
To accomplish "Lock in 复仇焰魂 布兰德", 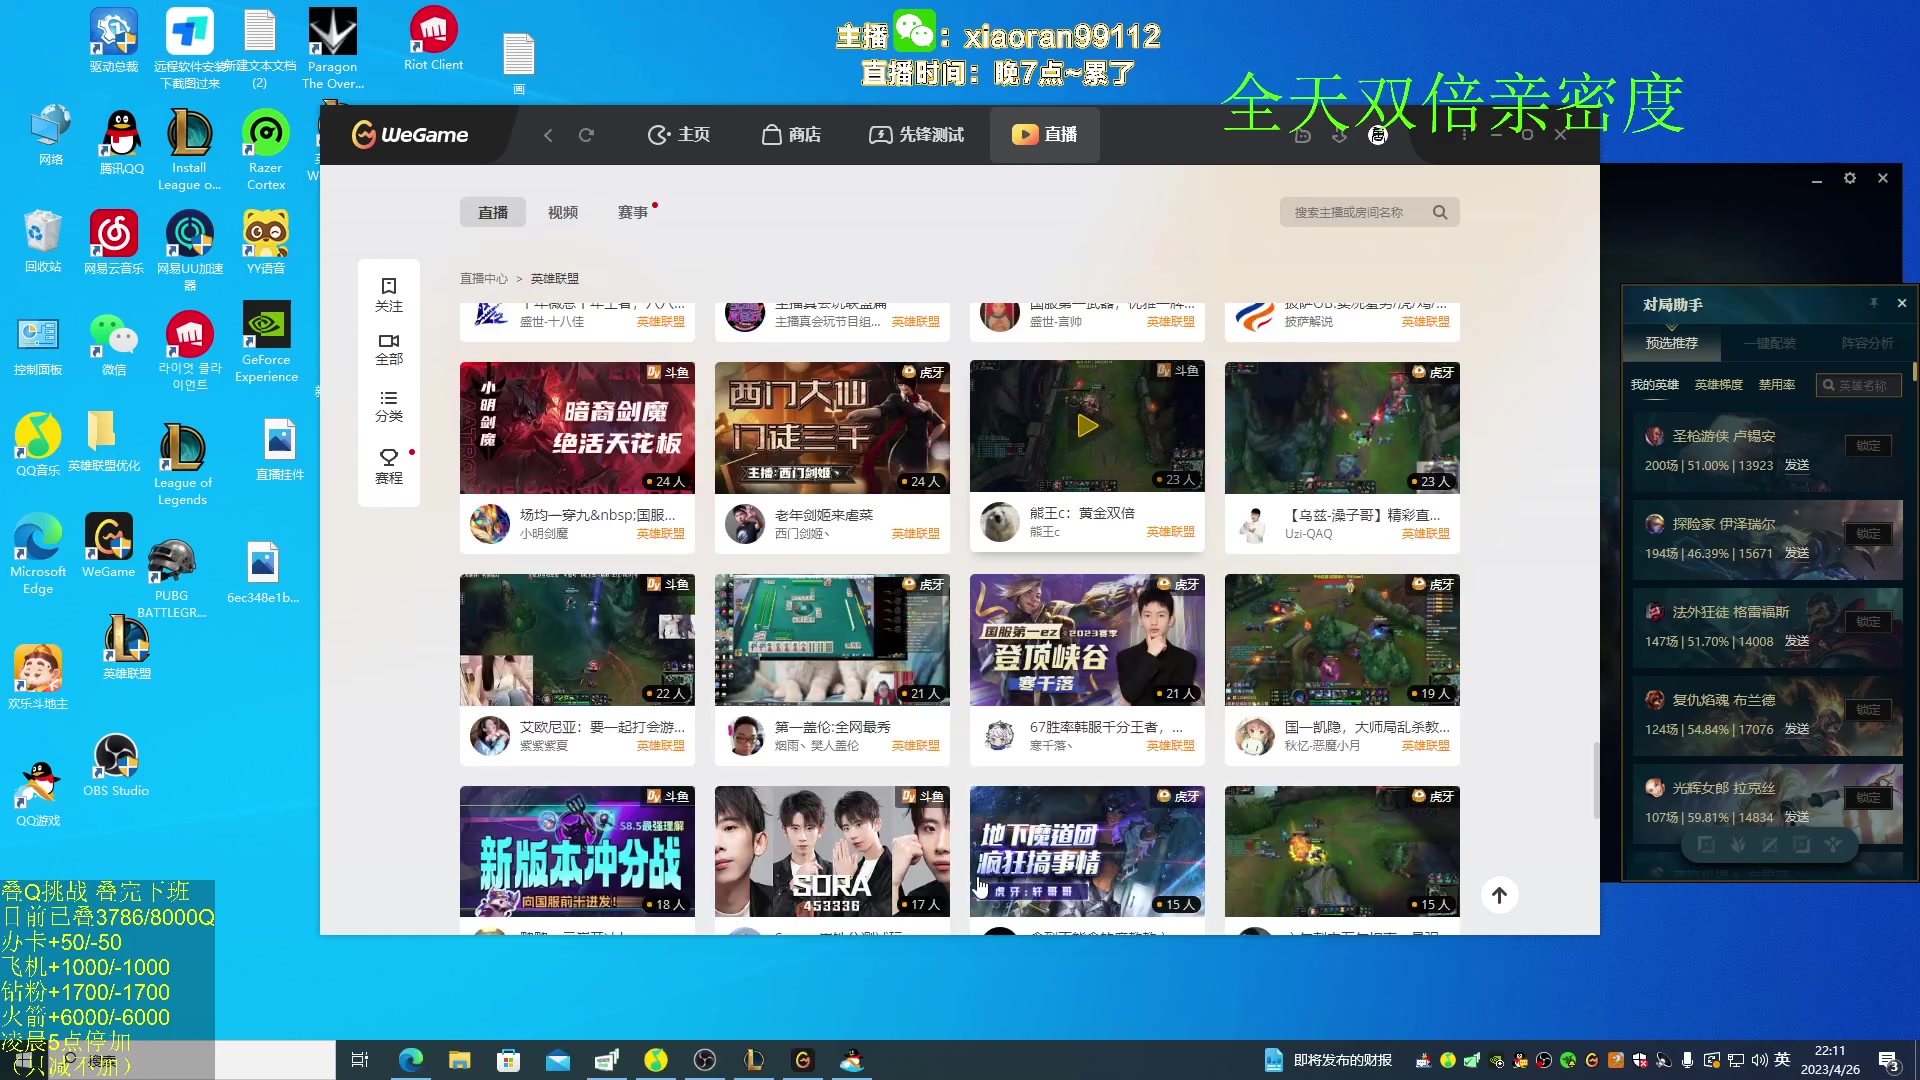I will click(x=1868, y=710).
